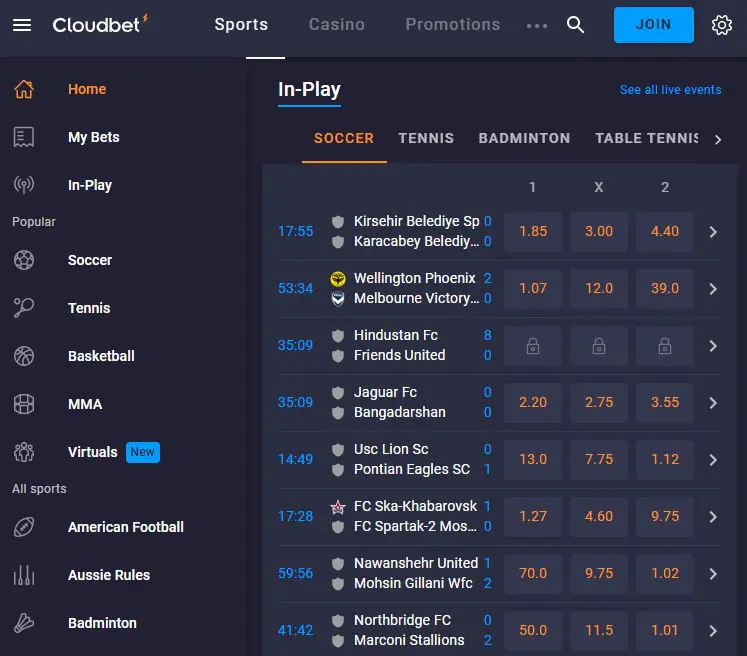The width and height of the screenshot is (747, 656).
Task: Switch to the Sports top tab
Action: pos(241,24)
